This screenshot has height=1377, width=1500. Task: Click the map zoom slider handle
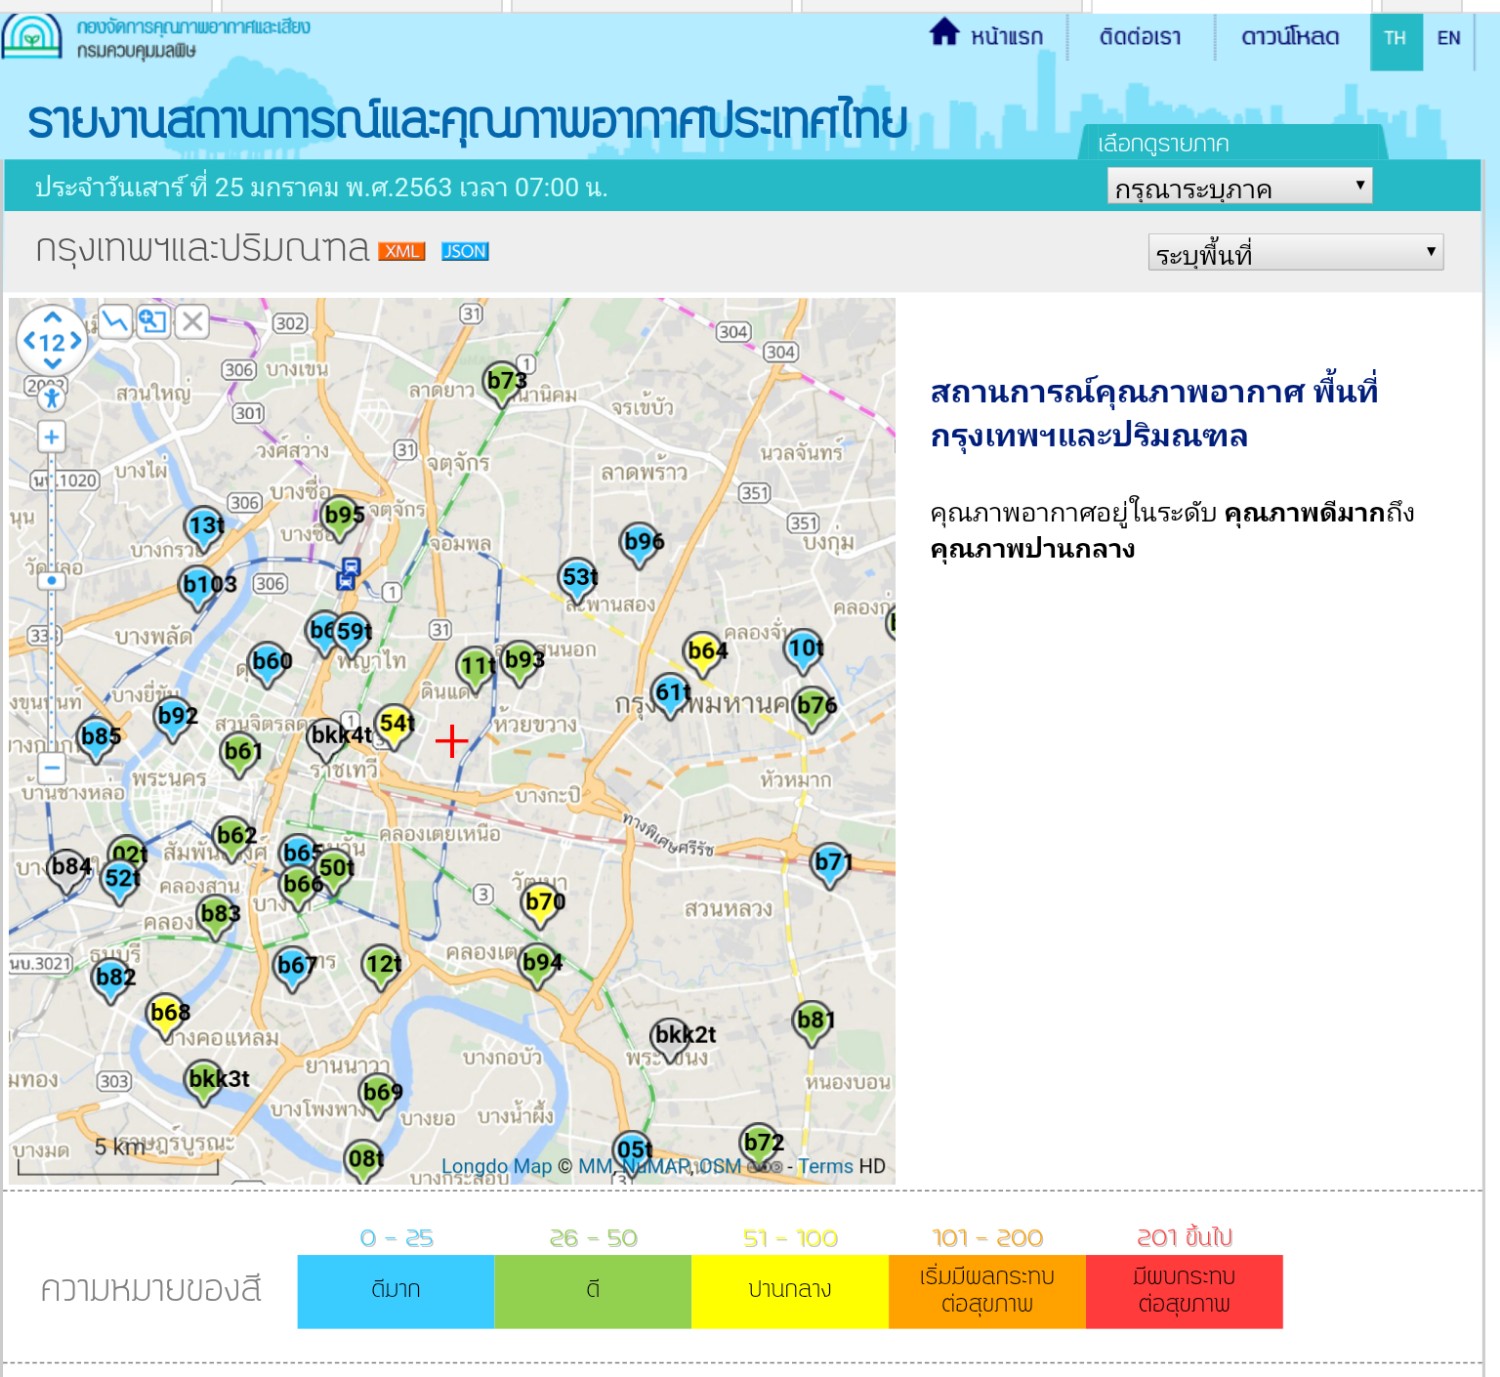tap(52, 580)
